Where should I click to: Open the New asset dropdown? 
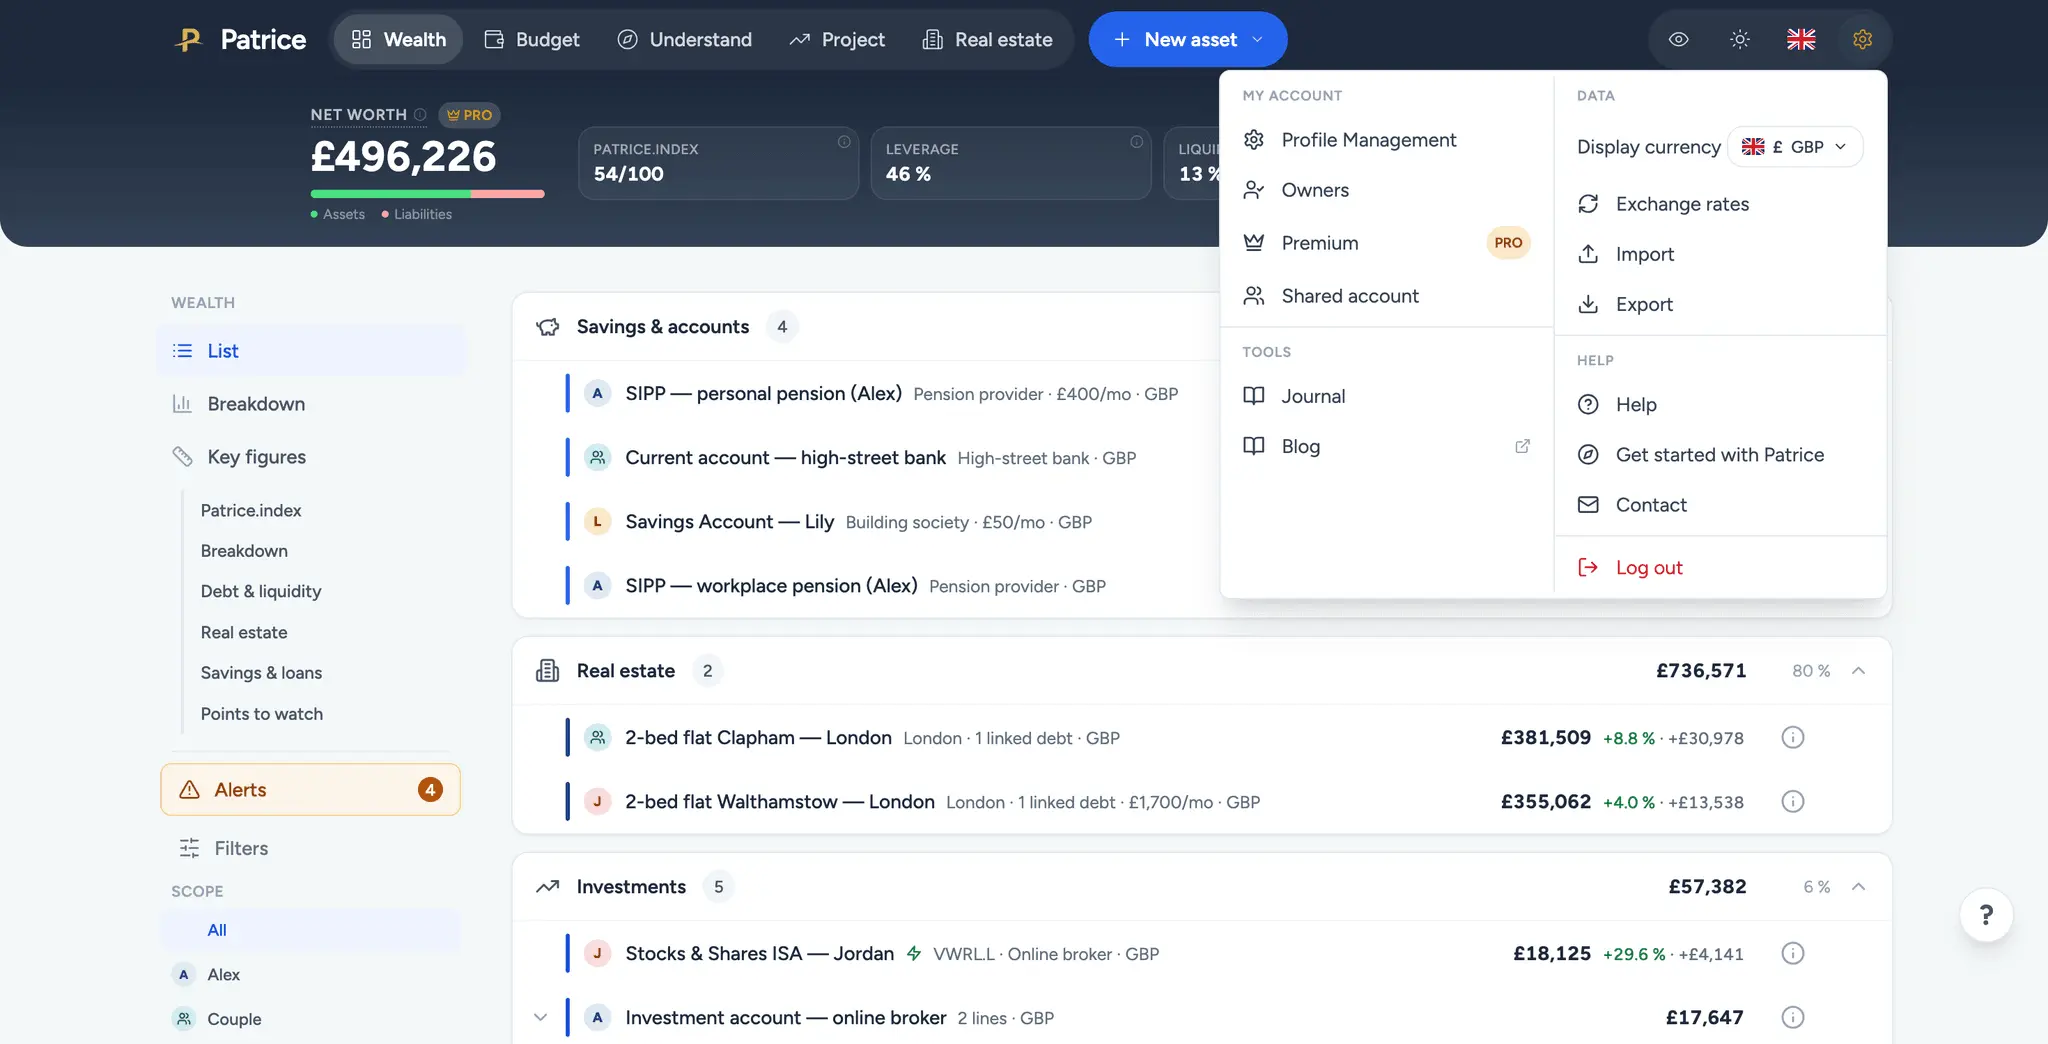click(1188, 39)
